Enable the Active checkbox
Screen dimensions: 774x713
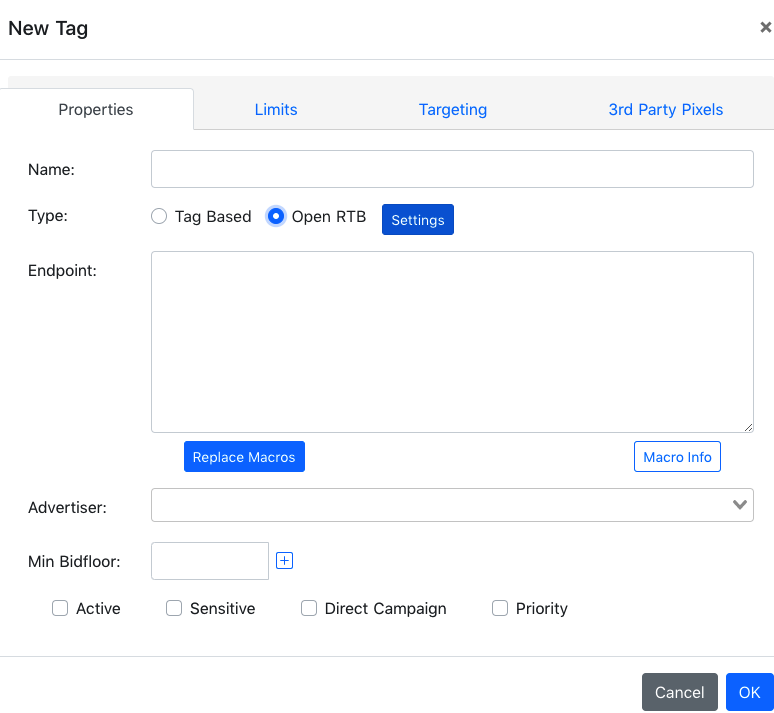[x=60, y=608]
